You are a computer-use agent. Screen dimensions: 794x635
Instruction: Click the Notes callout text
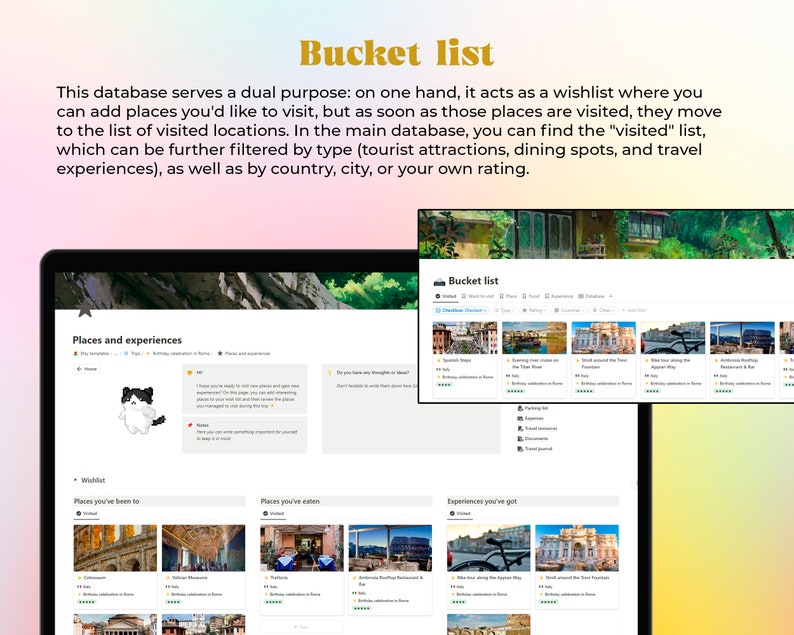(247, 435)
